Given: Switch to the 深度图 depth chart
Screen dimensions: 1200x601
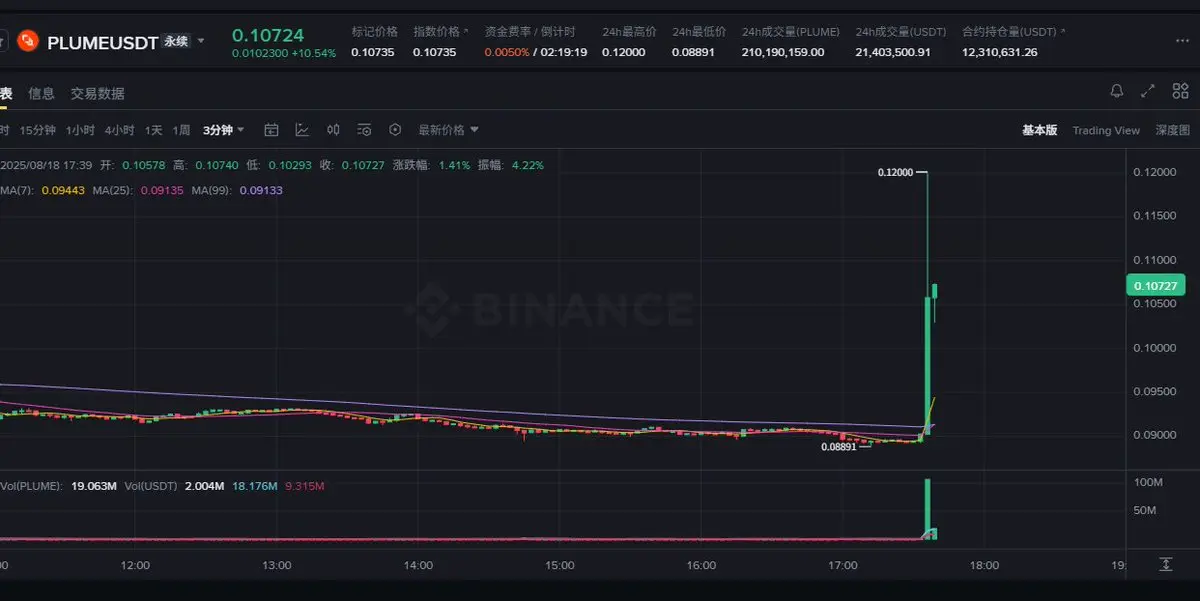Looking at the screenshot, I should (1172, 130).
